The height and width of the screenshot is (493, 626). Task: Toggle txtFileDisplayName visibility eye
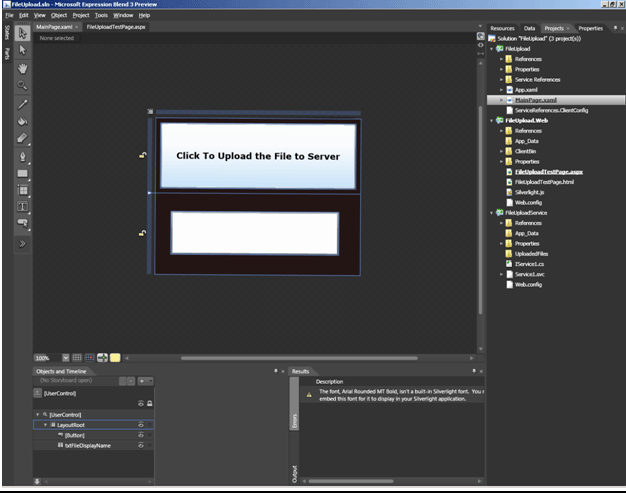pyautogui.click(x=141, y=445)
